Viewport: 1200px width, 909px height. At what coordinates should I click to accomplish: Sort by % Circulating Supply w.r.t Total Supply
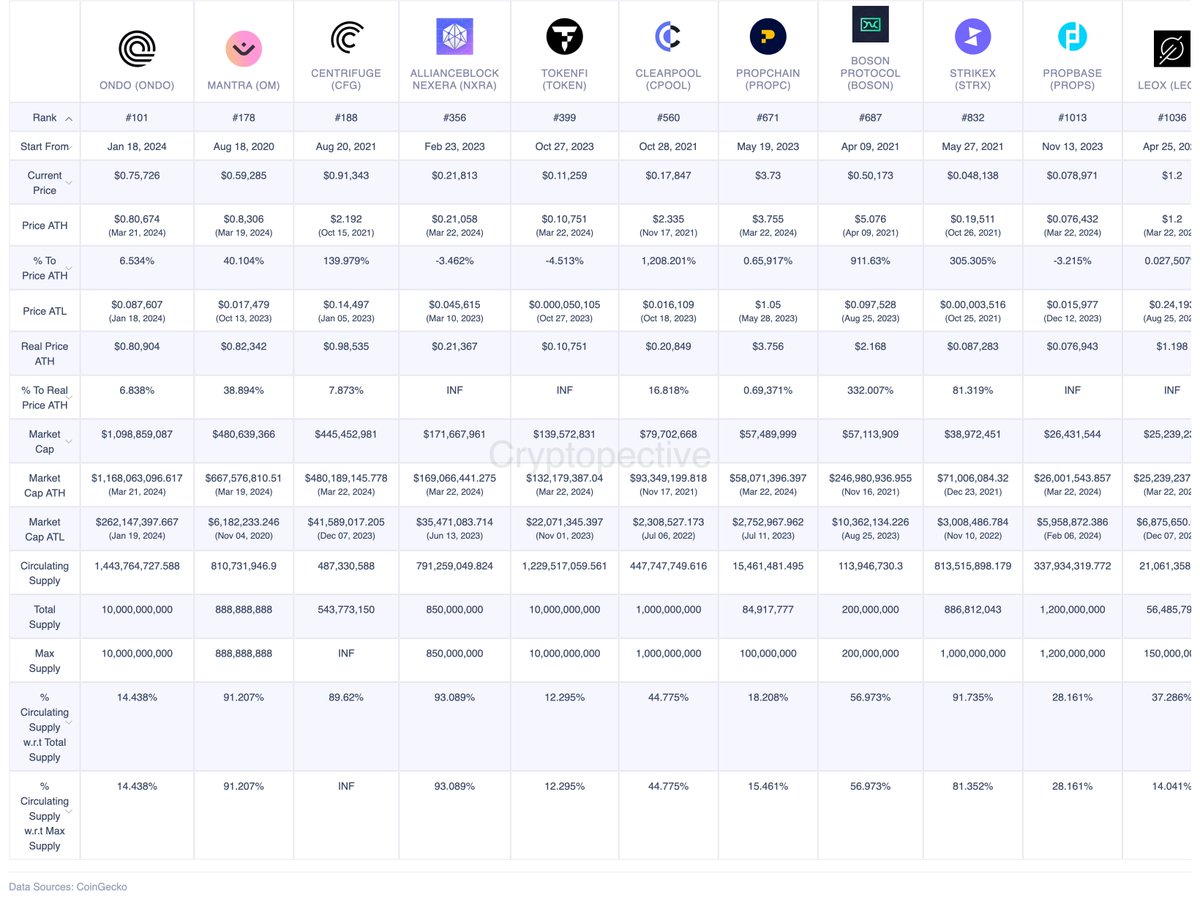pyautogui.click(x=69, y=720)
